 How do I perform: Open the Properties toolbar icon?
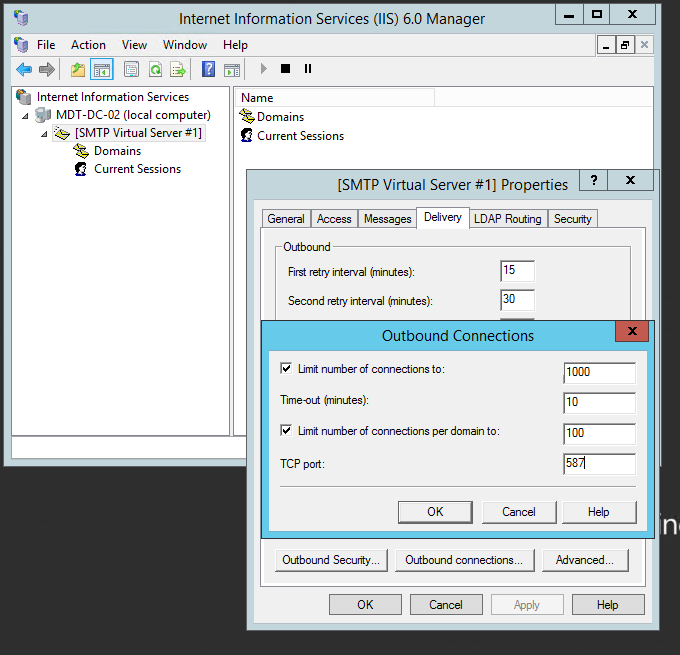131,69
